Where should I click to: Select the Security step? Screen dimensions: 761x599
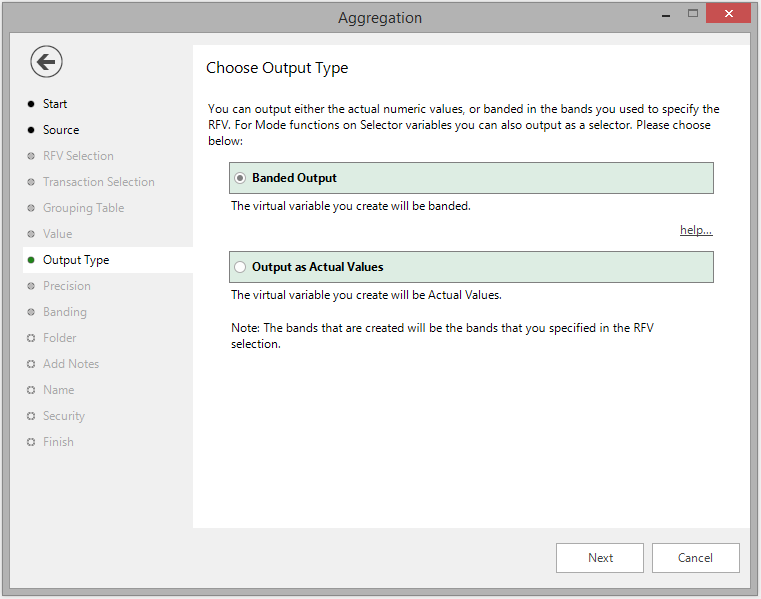click(64, 416)
